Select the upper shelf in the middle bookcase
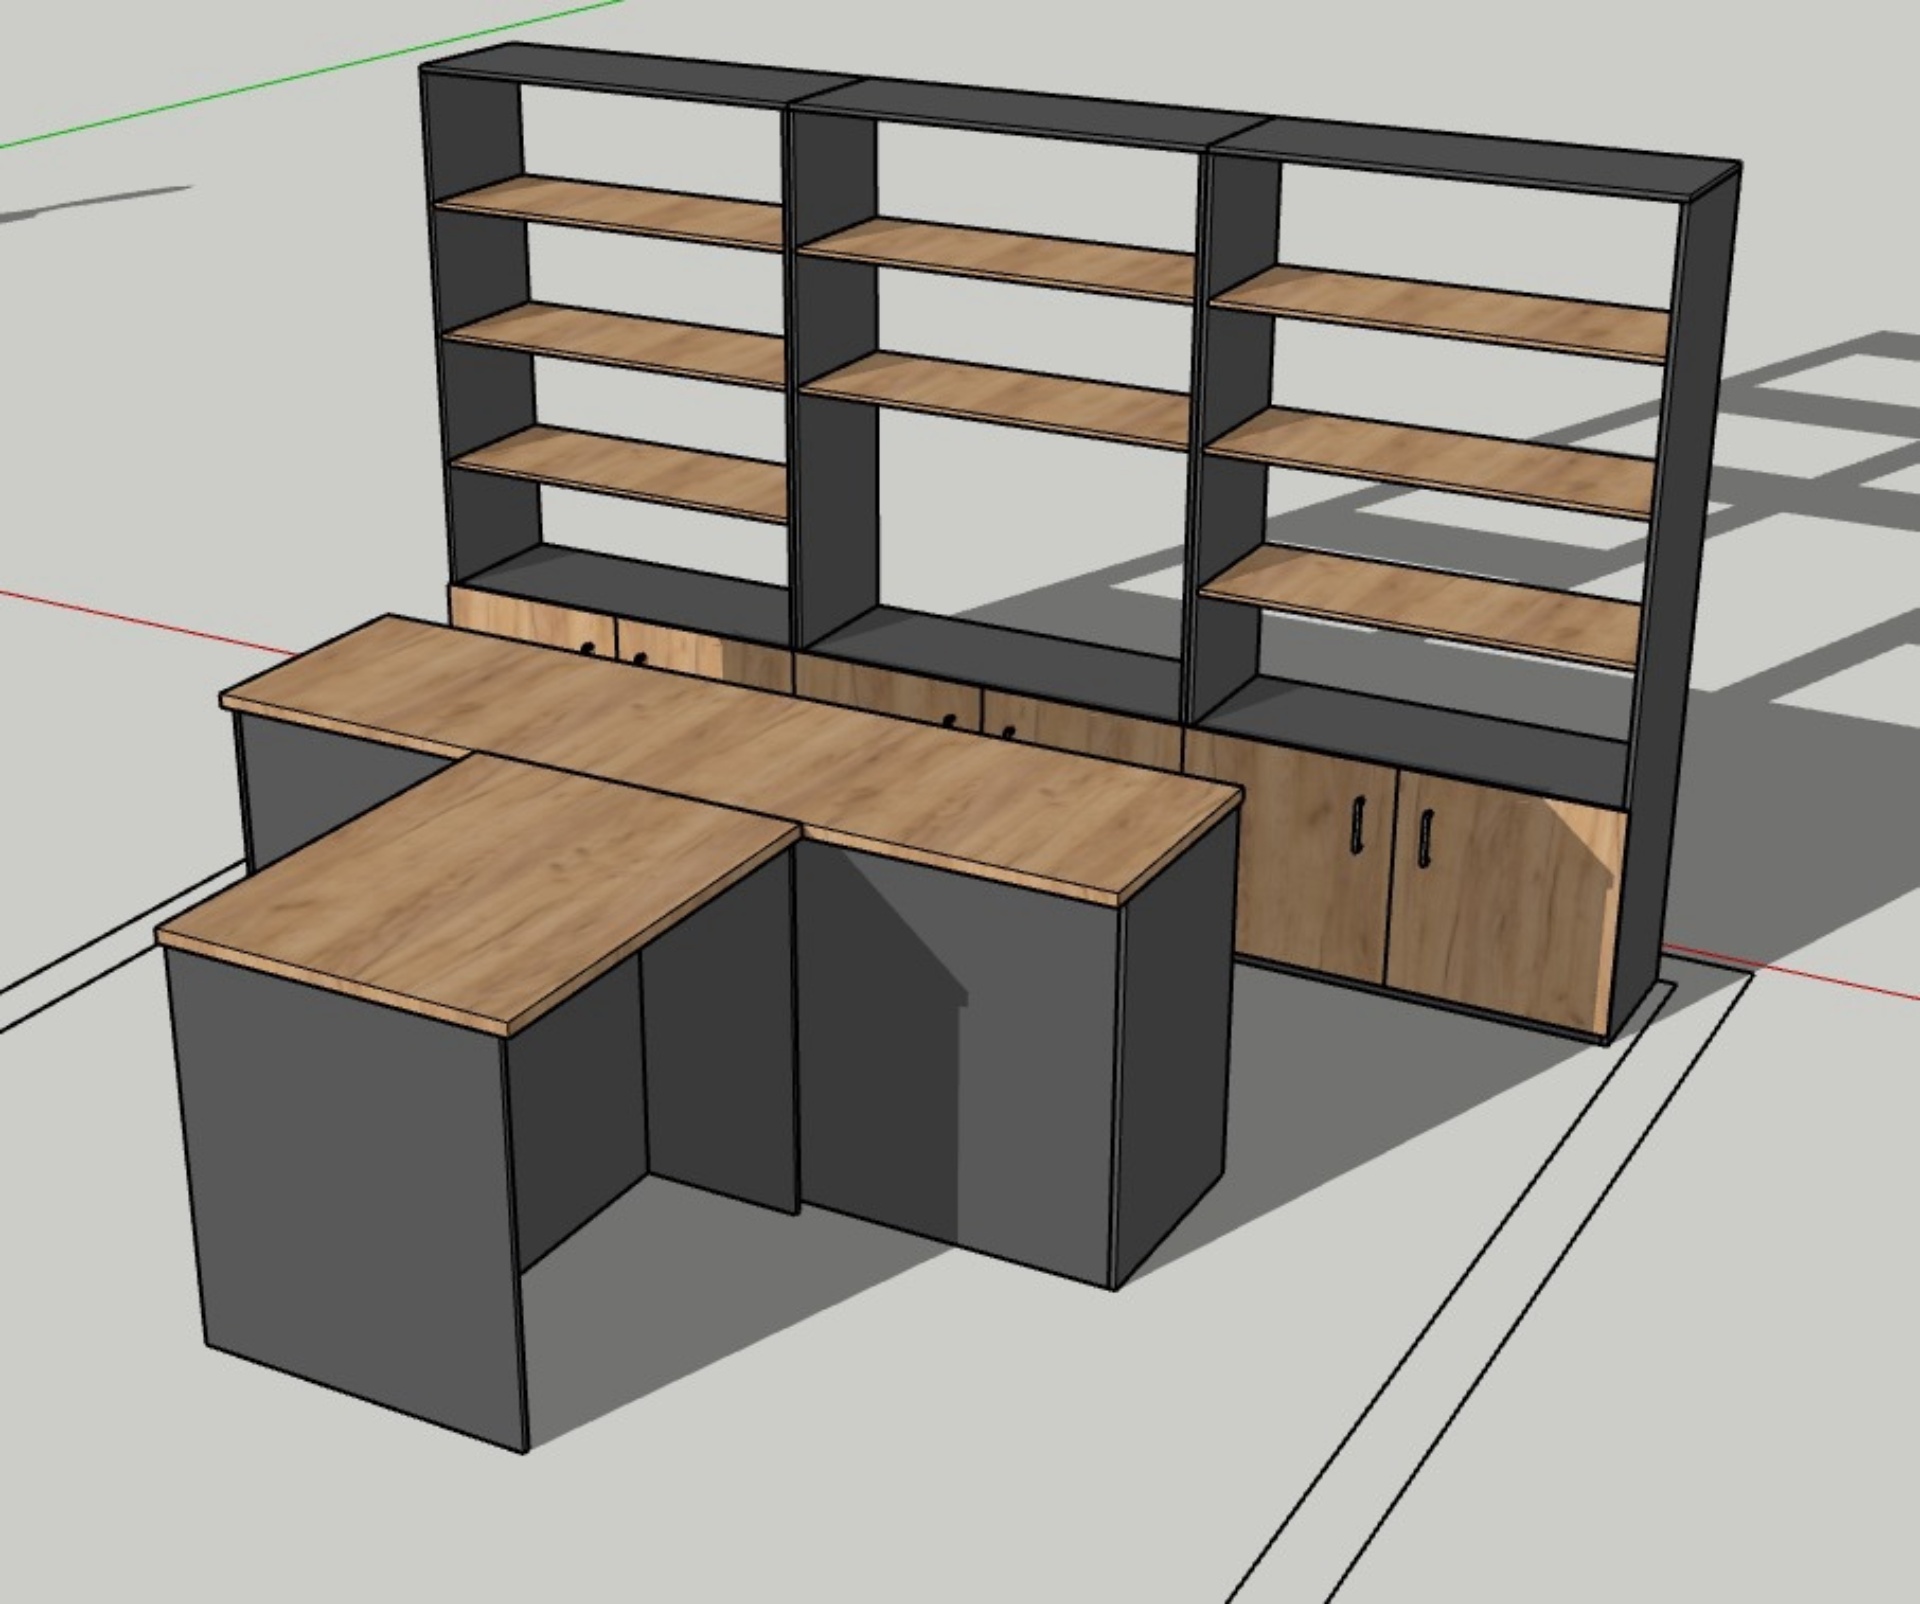Viewport: 1920px width, 1604px height. 998,259
